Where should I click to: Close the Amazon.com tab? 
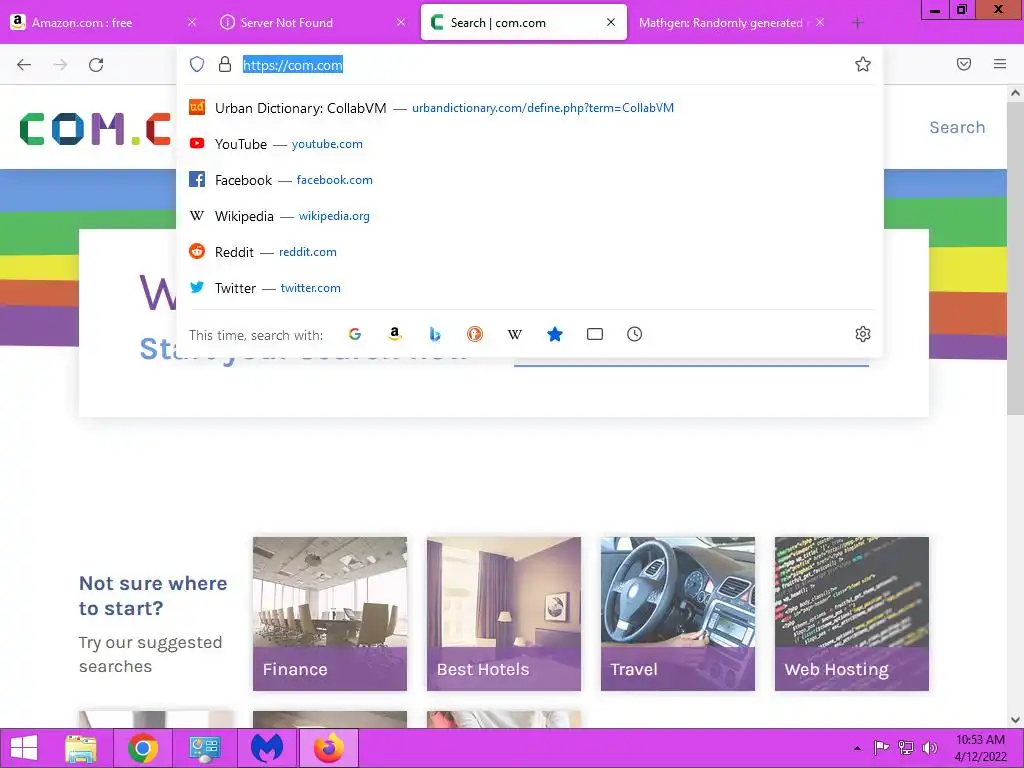click(191, 22)
